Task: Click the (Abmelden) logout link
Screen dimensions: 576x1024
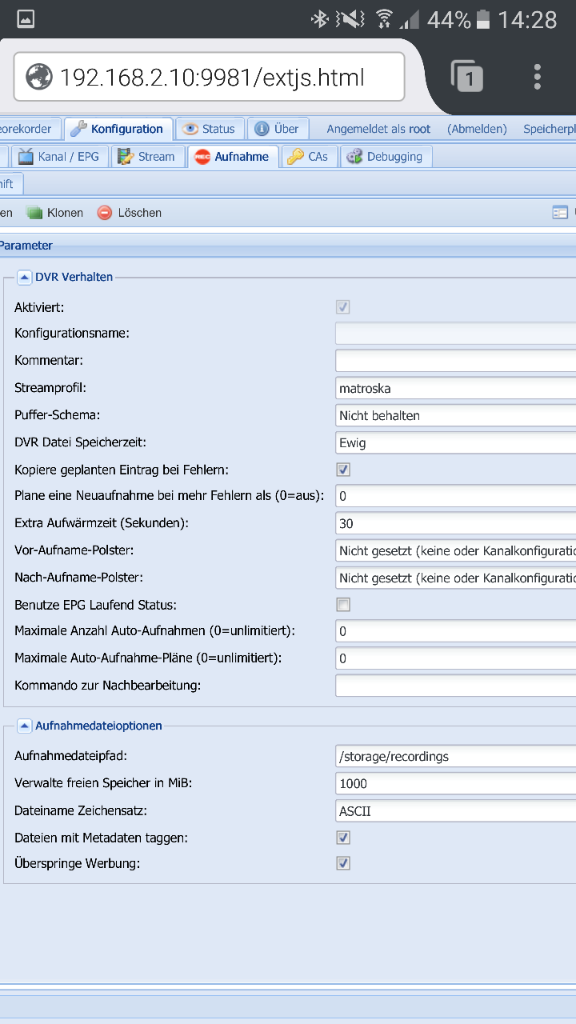Action: coord(477,129)
